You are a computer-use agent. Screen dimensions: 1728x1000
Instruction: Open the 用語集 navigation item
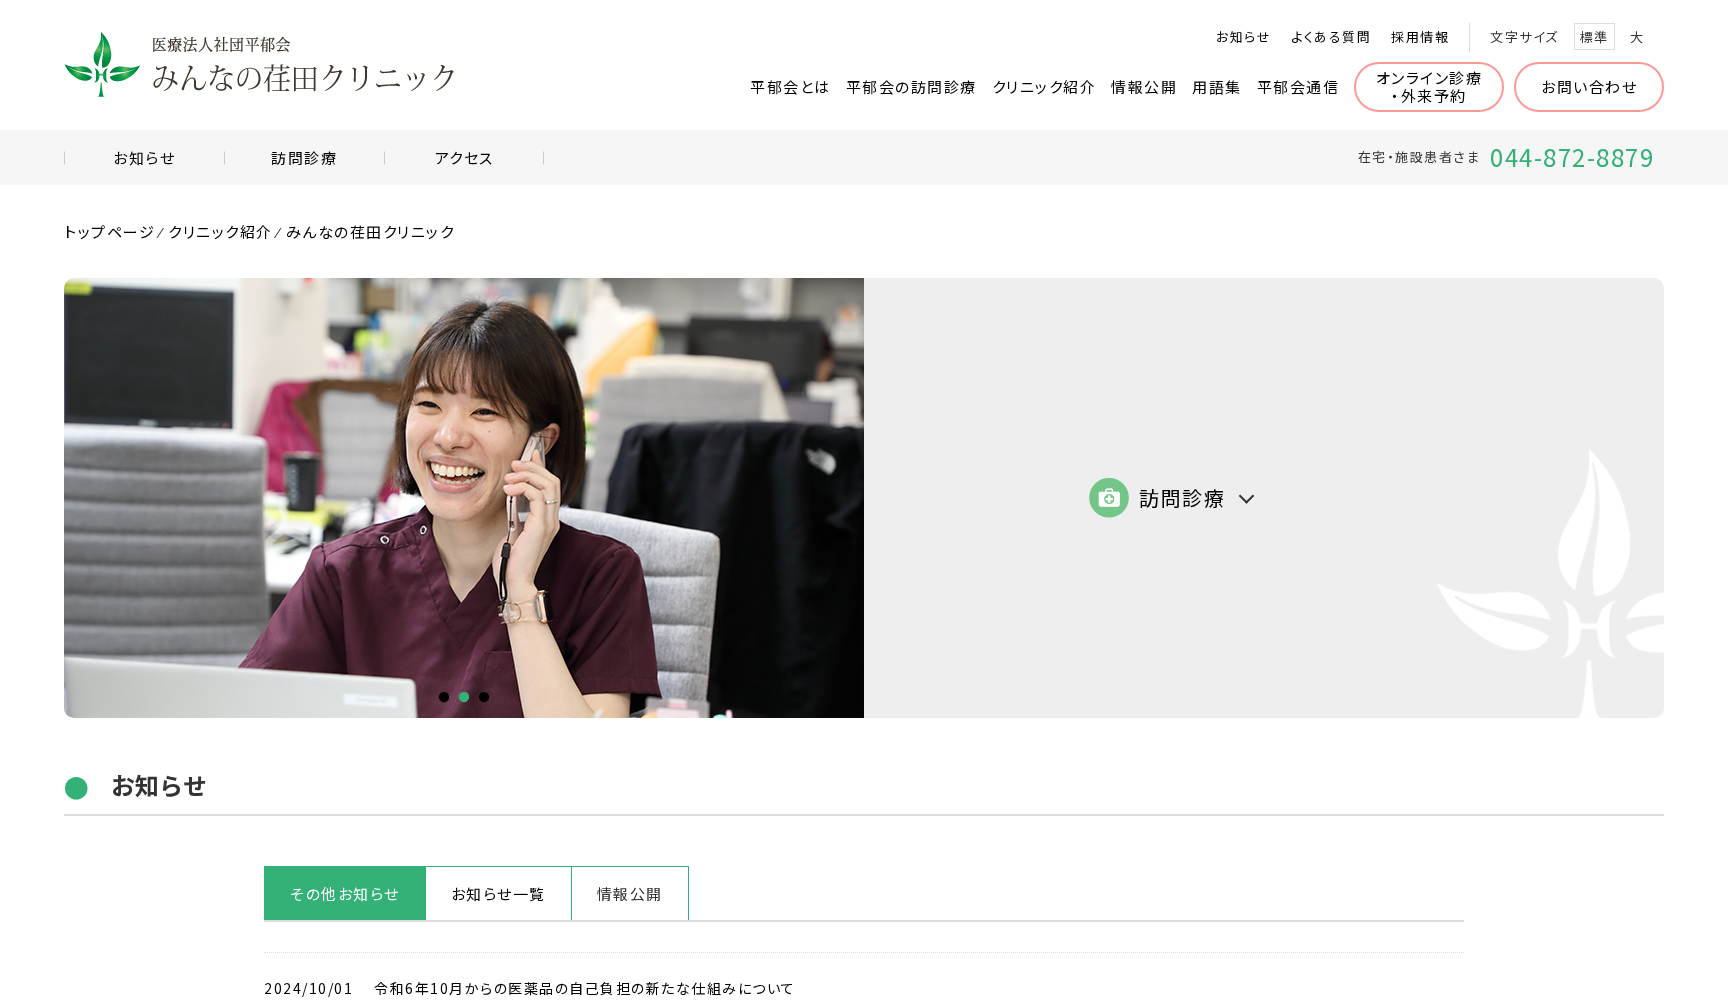tap(1216, 87)
